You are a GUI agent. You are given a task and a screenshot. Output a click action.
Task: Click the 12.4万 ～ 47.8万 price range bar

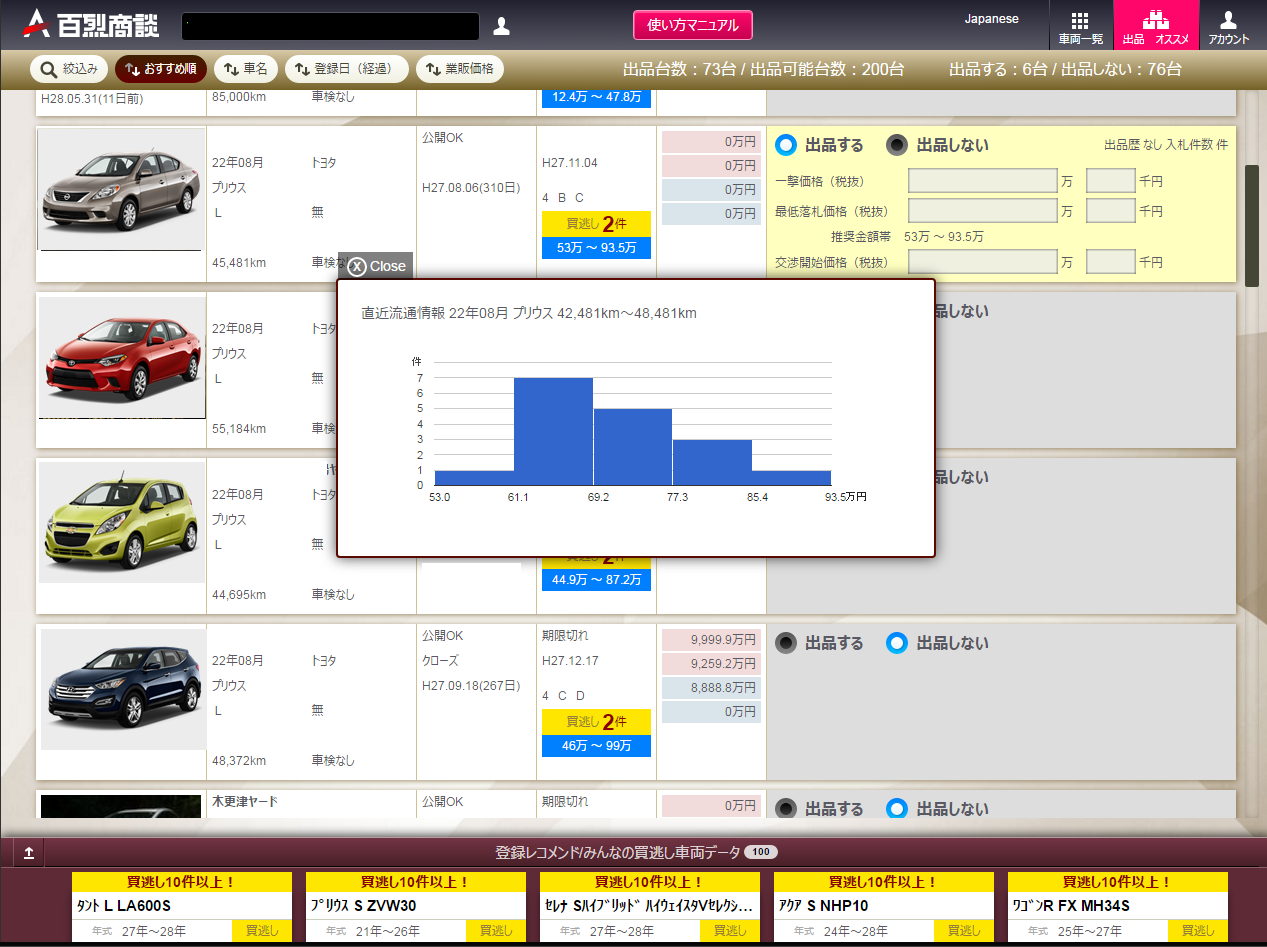(x=596, y=97)
